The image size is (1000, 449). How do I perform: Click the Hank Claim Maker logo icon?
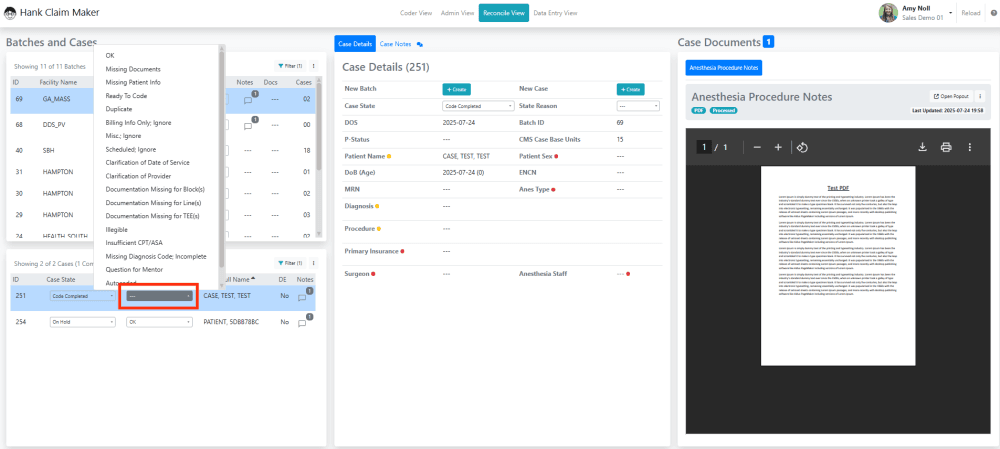tap(11, 13)
